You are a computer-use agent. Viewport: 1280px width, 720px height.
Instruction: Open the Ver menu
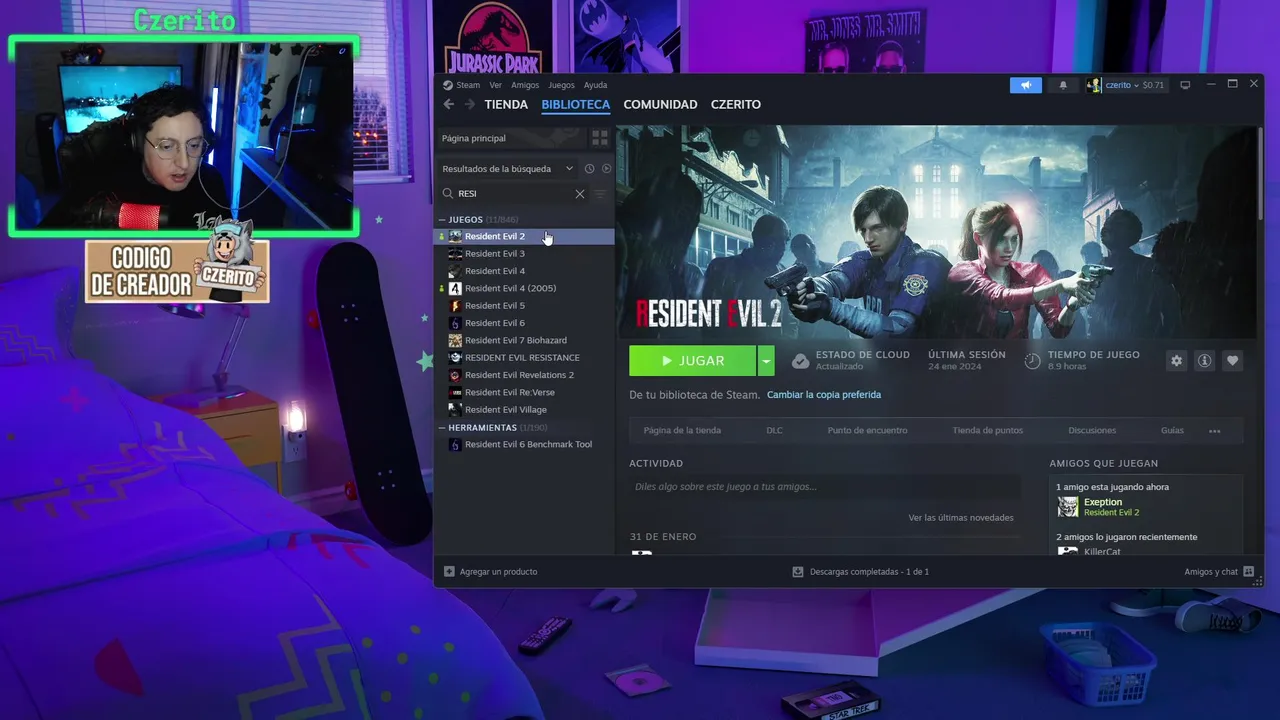[495, 85]
